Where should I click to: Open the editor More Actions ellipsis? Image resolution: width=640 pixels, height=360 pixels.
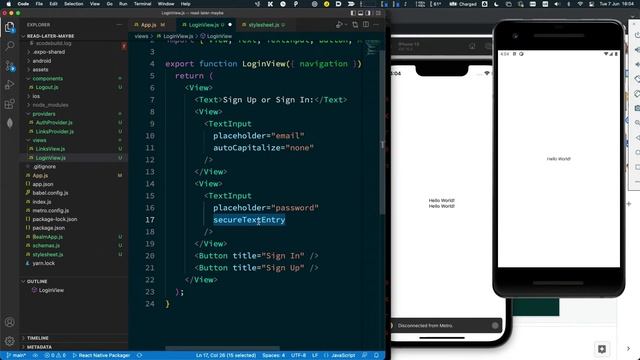tap(376, 25)
